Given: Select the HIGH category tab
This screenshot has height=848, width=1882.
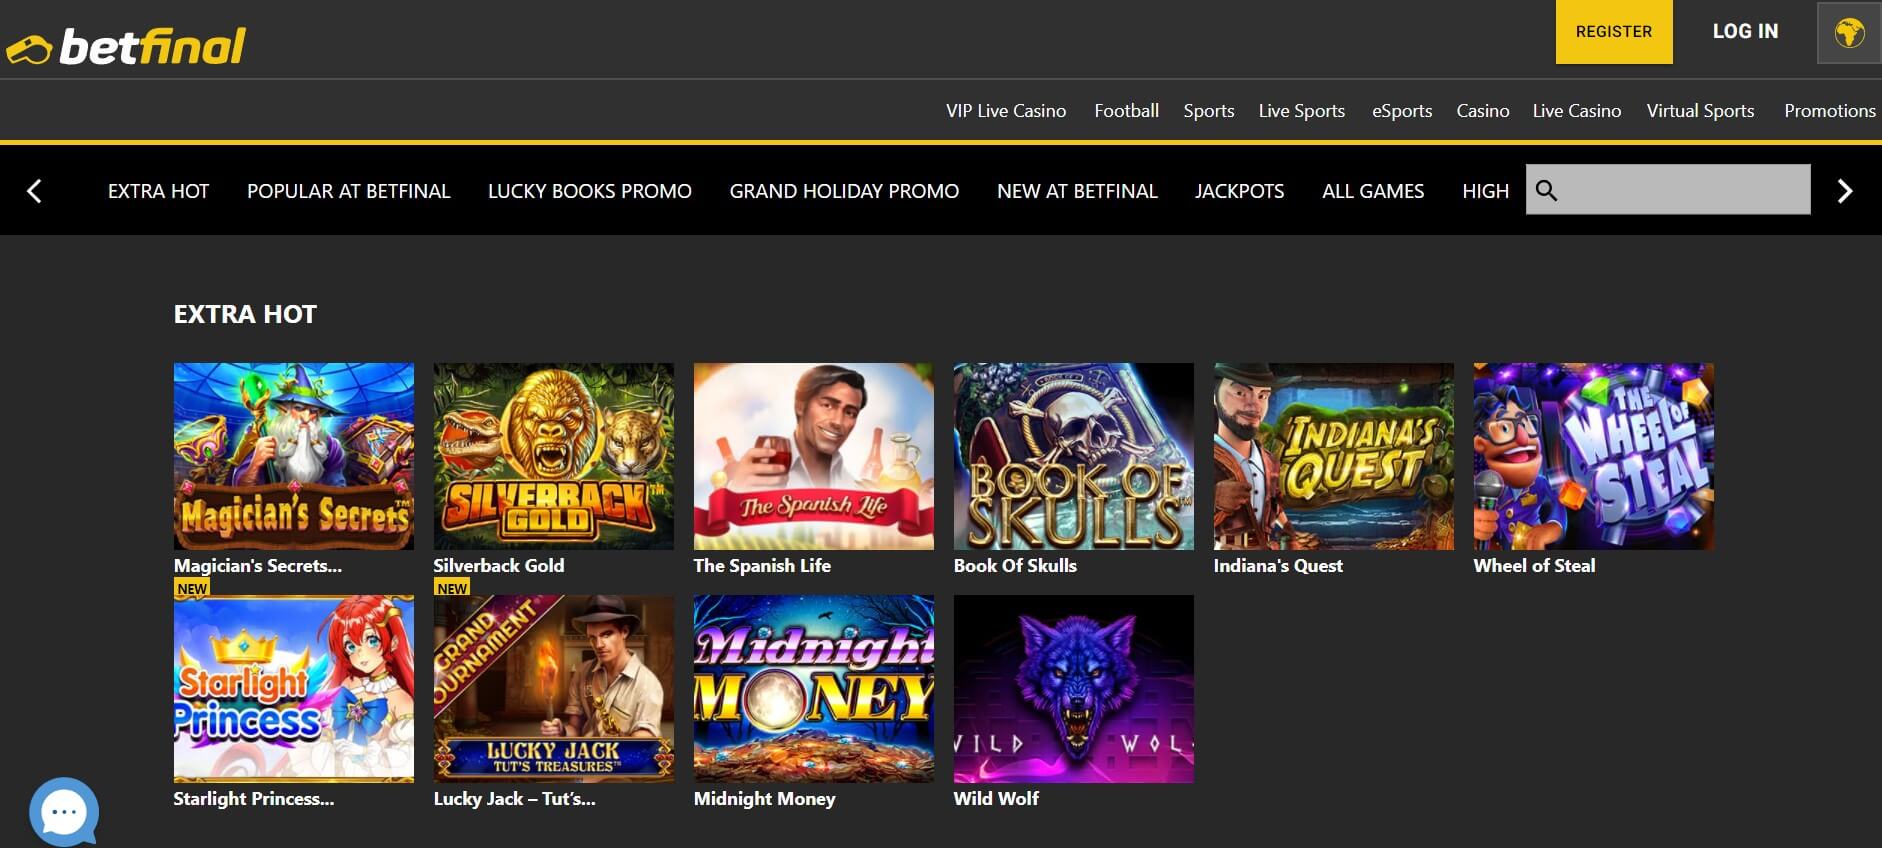Looking at the screenshot, I should [x=1485, y=191].
